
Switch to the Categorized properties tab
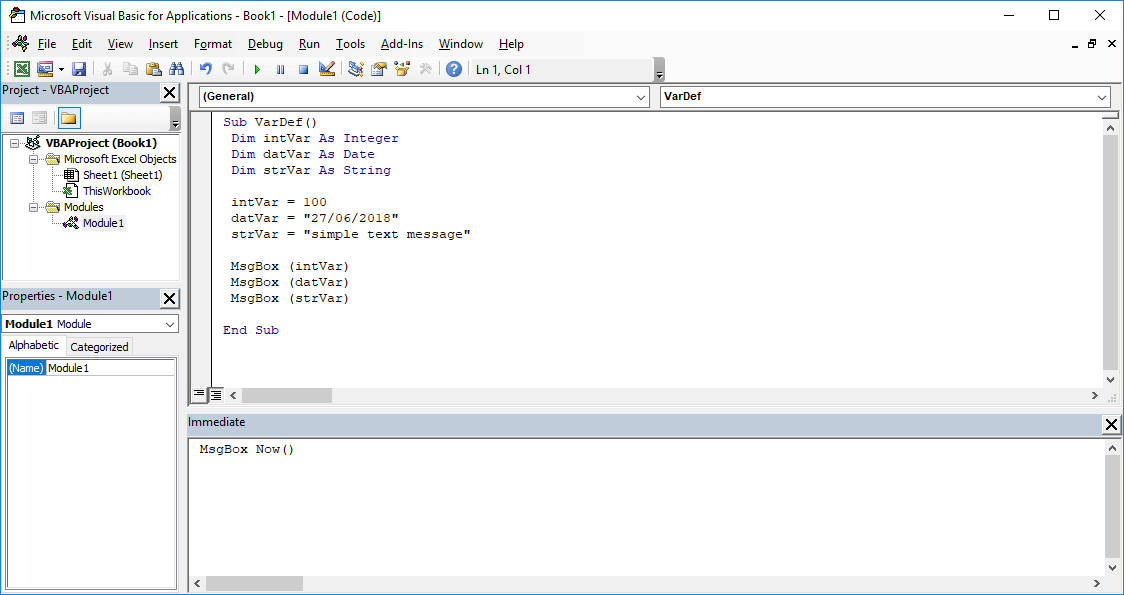click(100, 347)
